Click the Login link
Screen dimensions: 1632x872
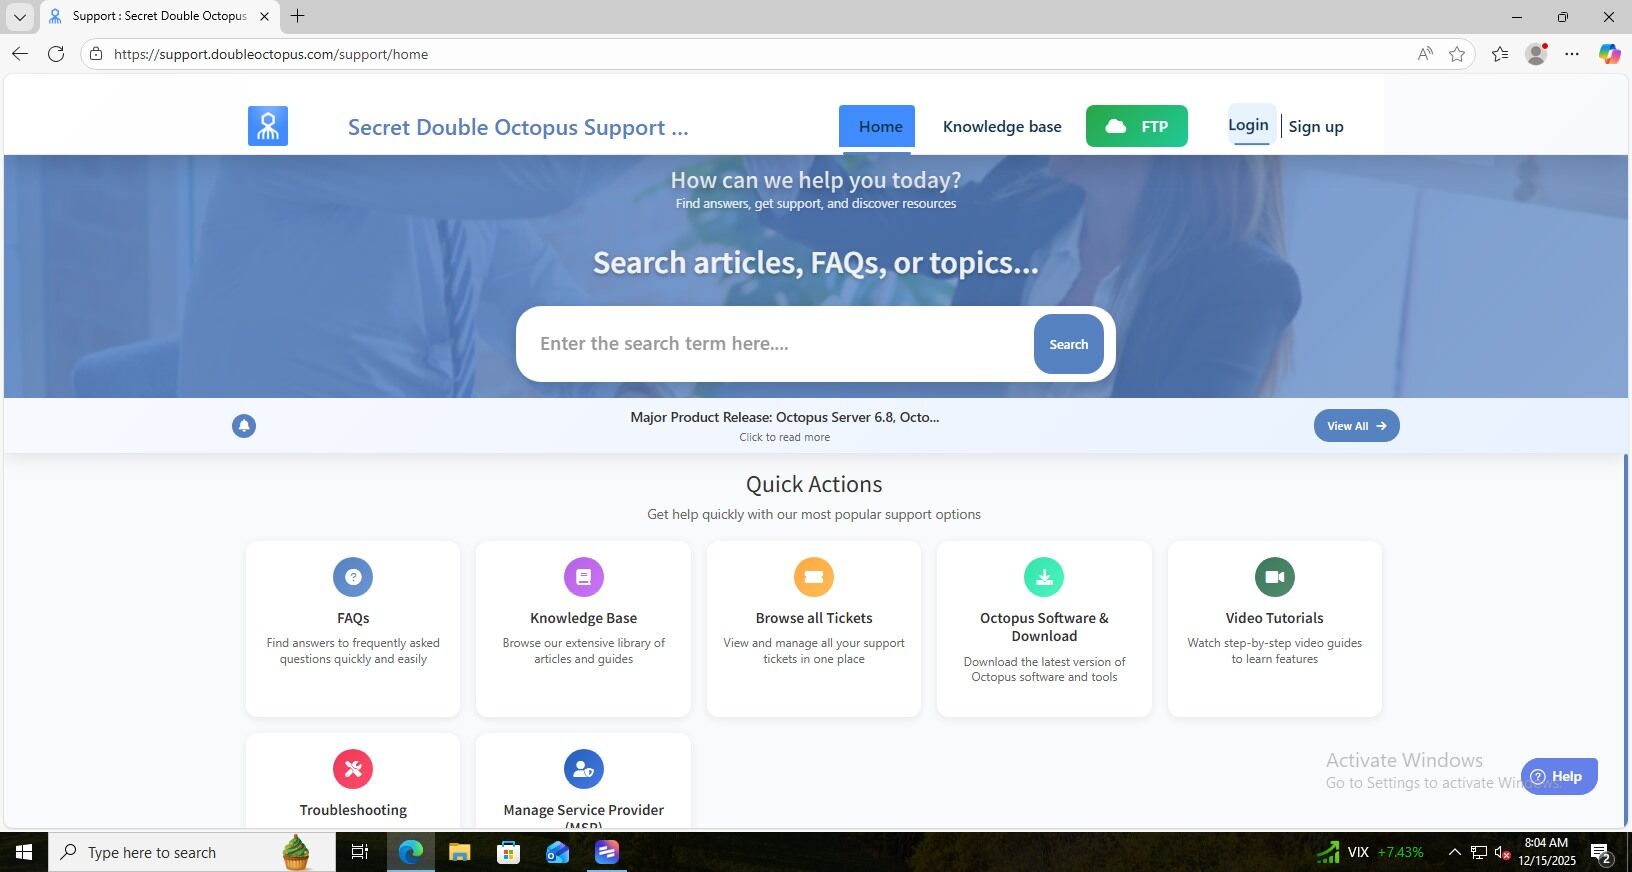(1248, 125)
